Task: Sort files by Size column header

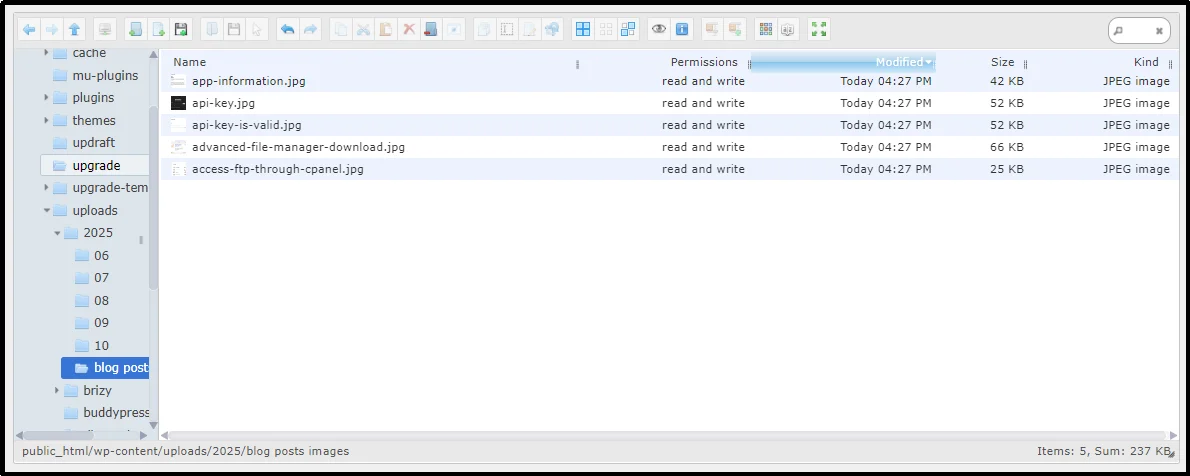Action: [1002, 62]
